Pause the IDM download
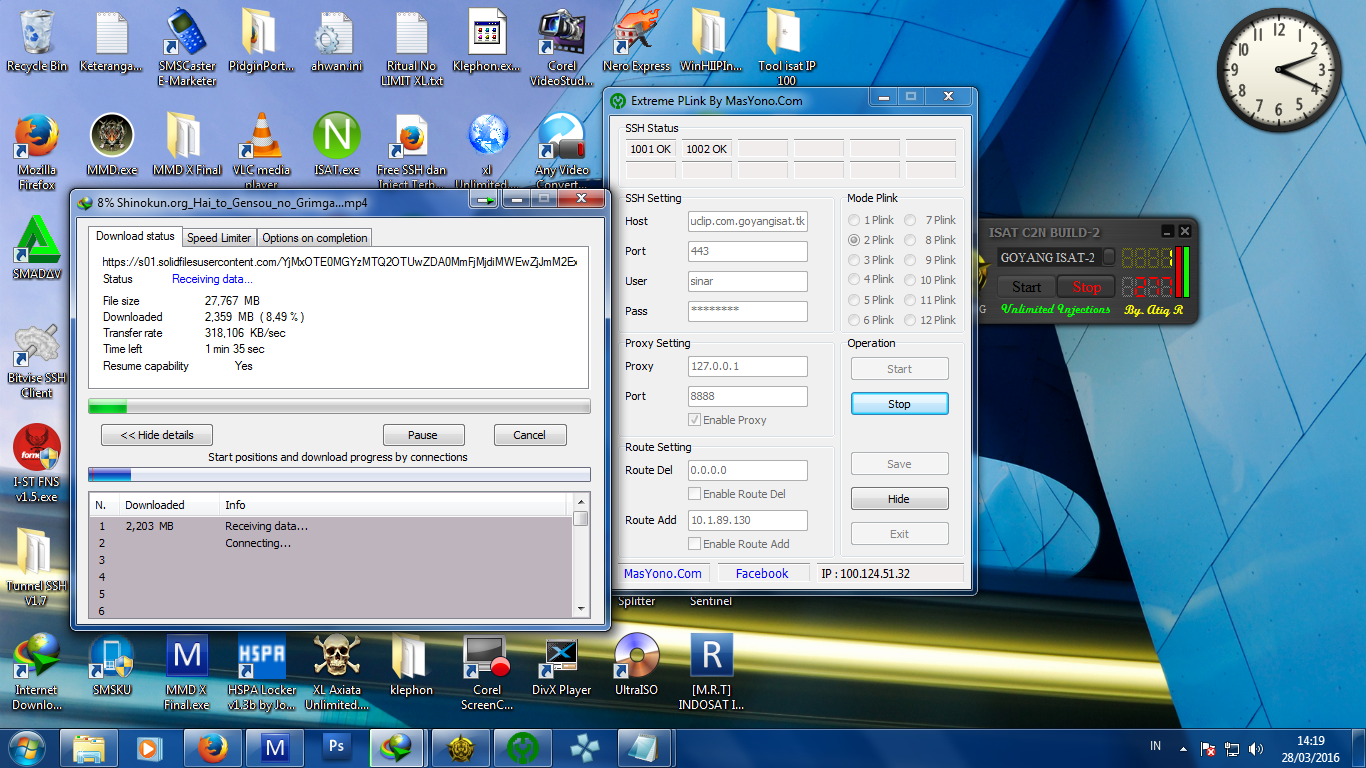This screenshot has width=1366, height=768. (423, 435)
